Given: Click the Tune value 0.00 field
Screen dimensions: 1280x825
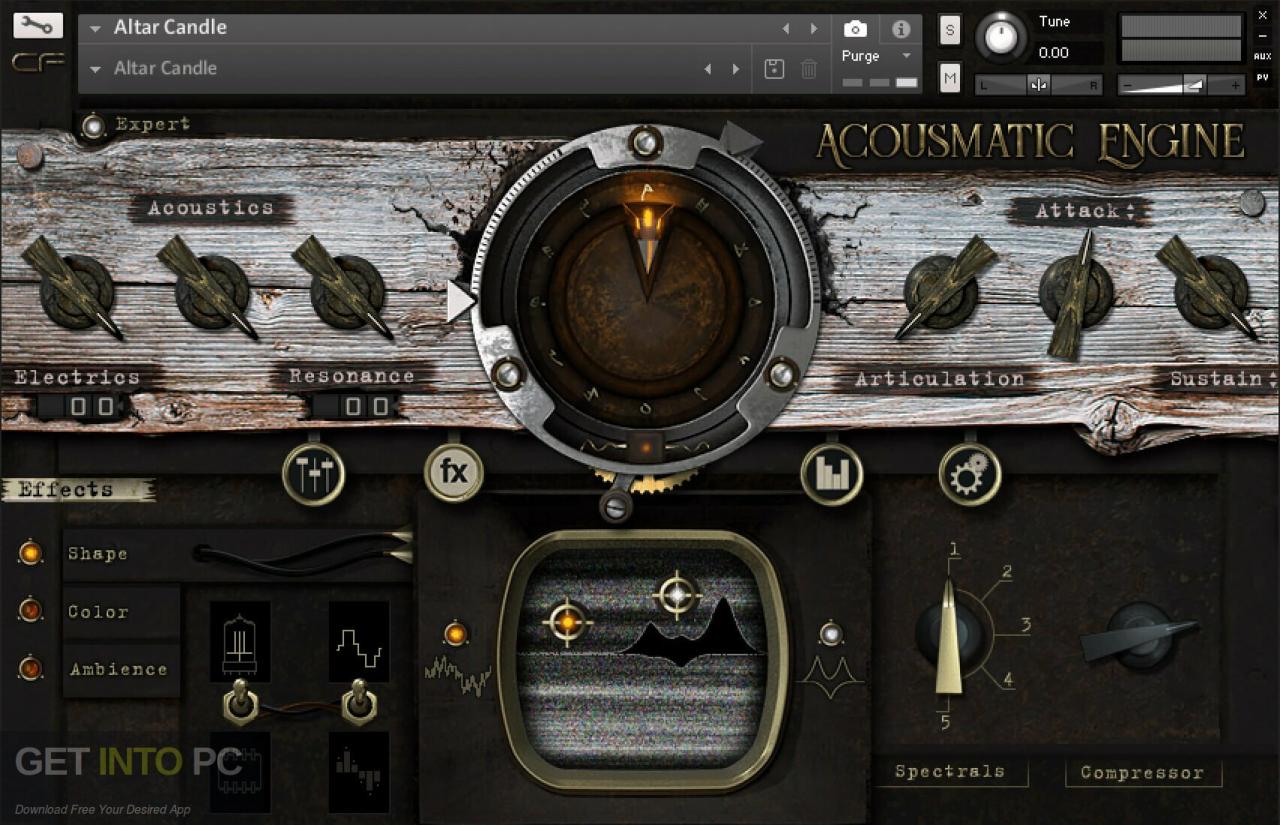Looking at the screenshot, I should click(1068, 52).
